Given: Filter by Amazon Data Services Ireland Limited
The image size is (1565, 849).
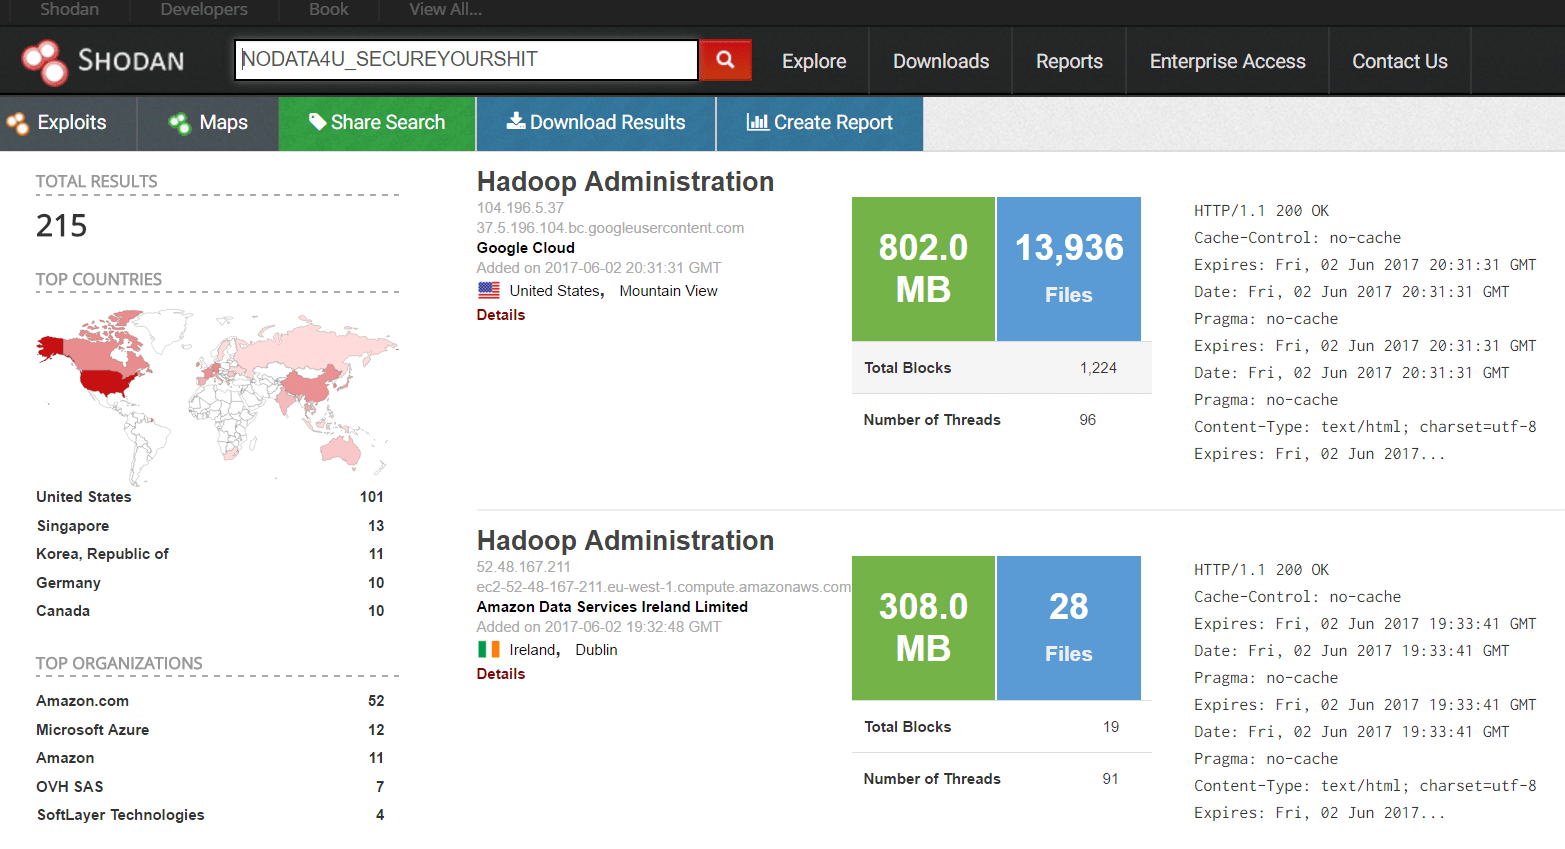Looking at the screenshot, I should [x=612, y=607].
